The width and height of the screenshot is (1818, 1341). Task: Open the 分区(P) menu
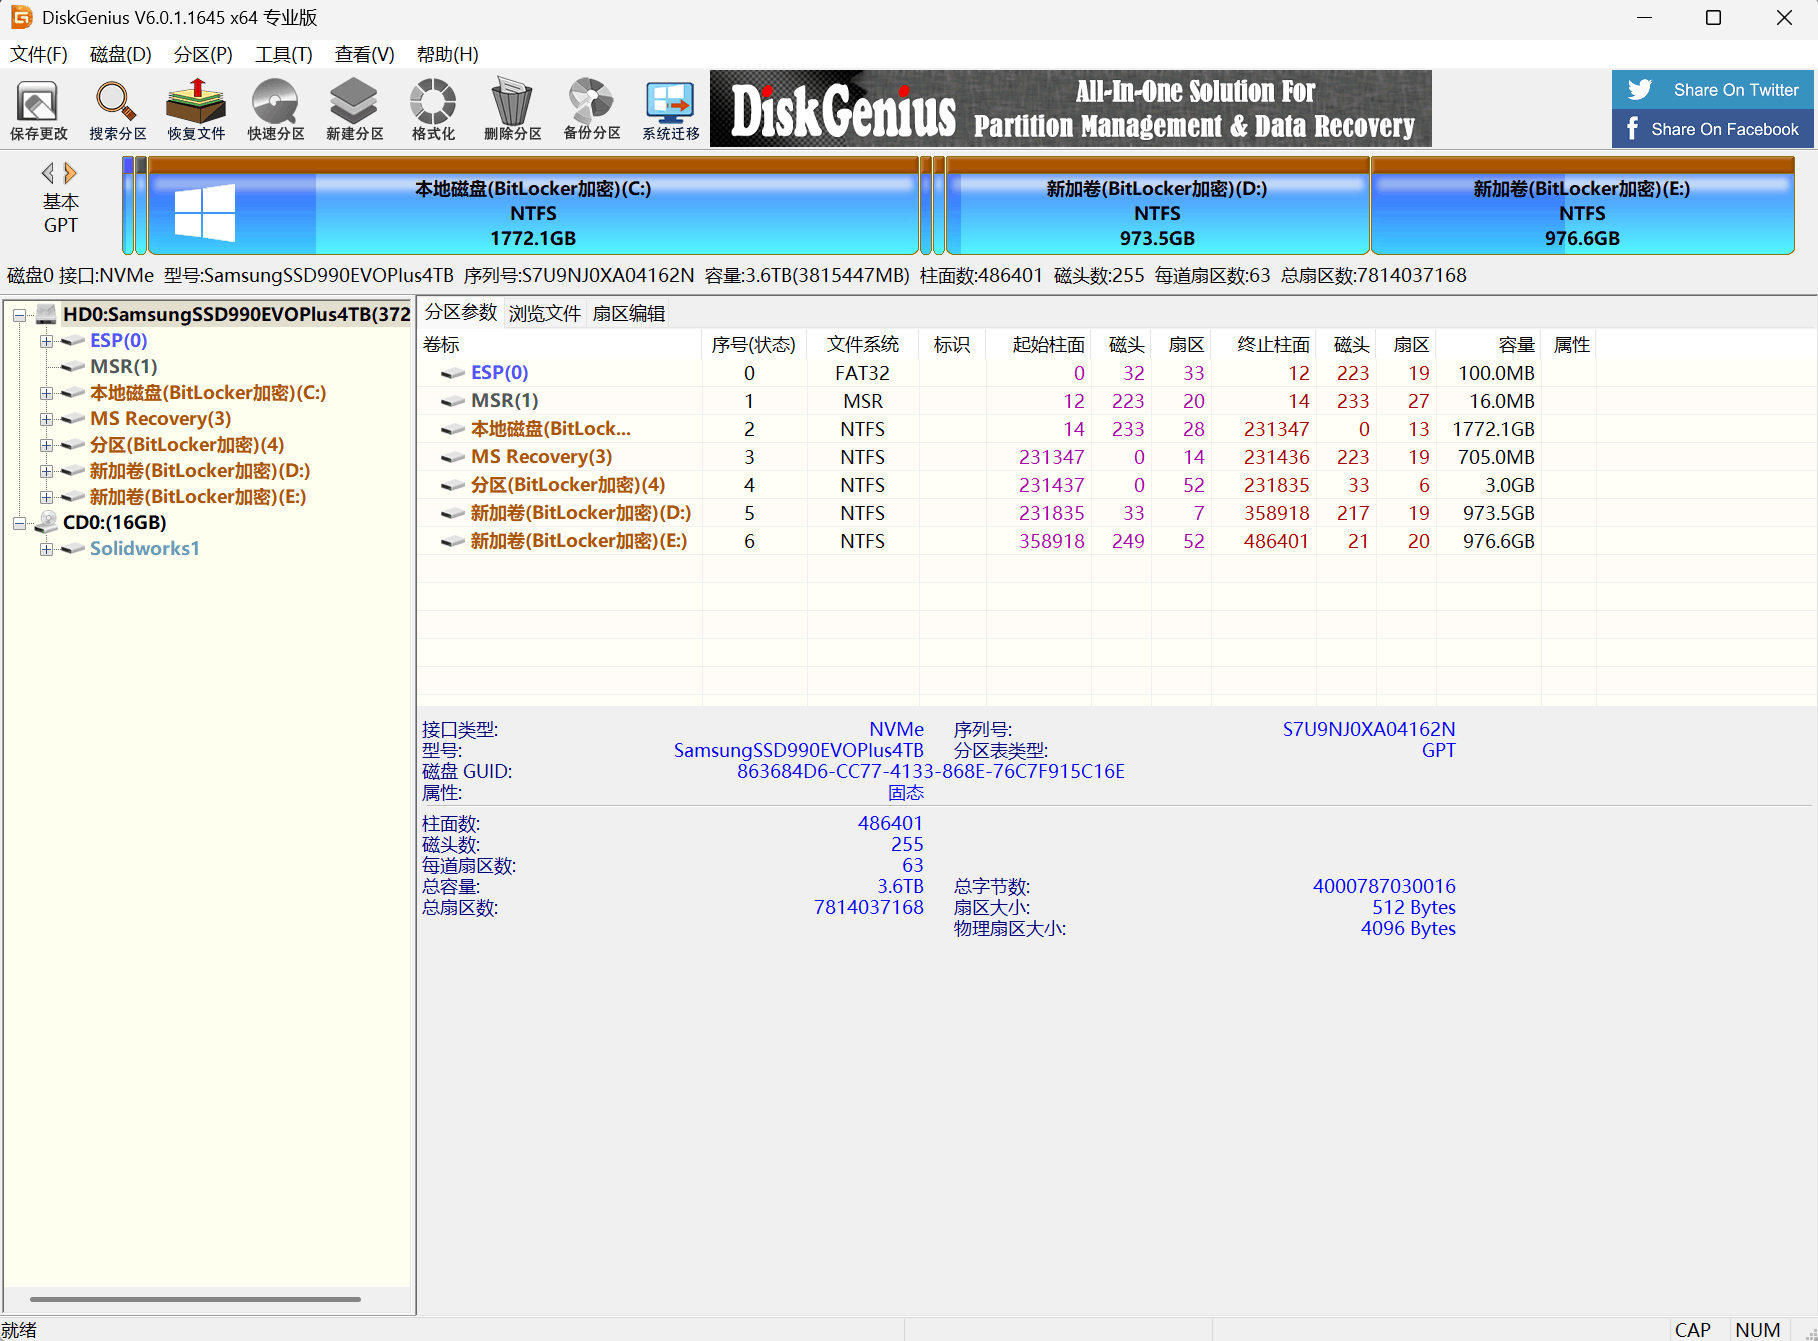pyautogui.click(x=203, y=54)
